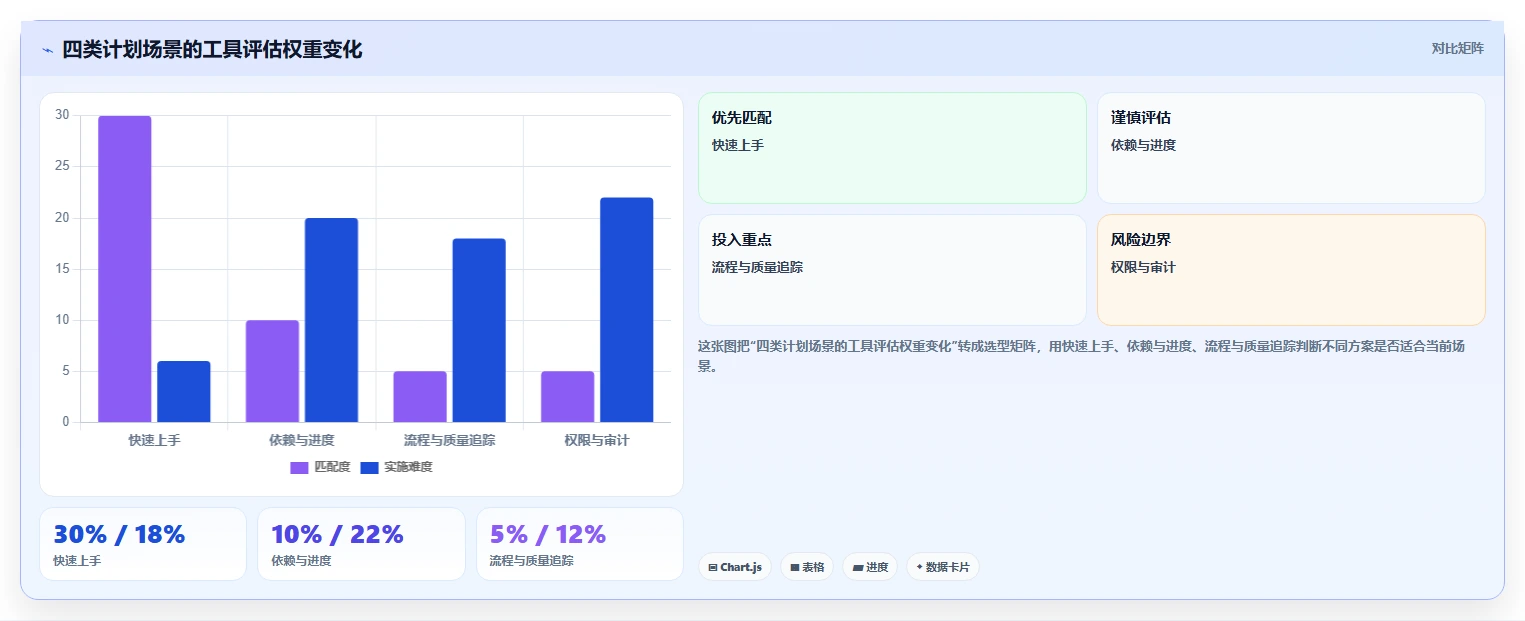Select the blue 实施难度 bar for 依赖与进度
This screenshot has width=1525, height=621.
331,320
